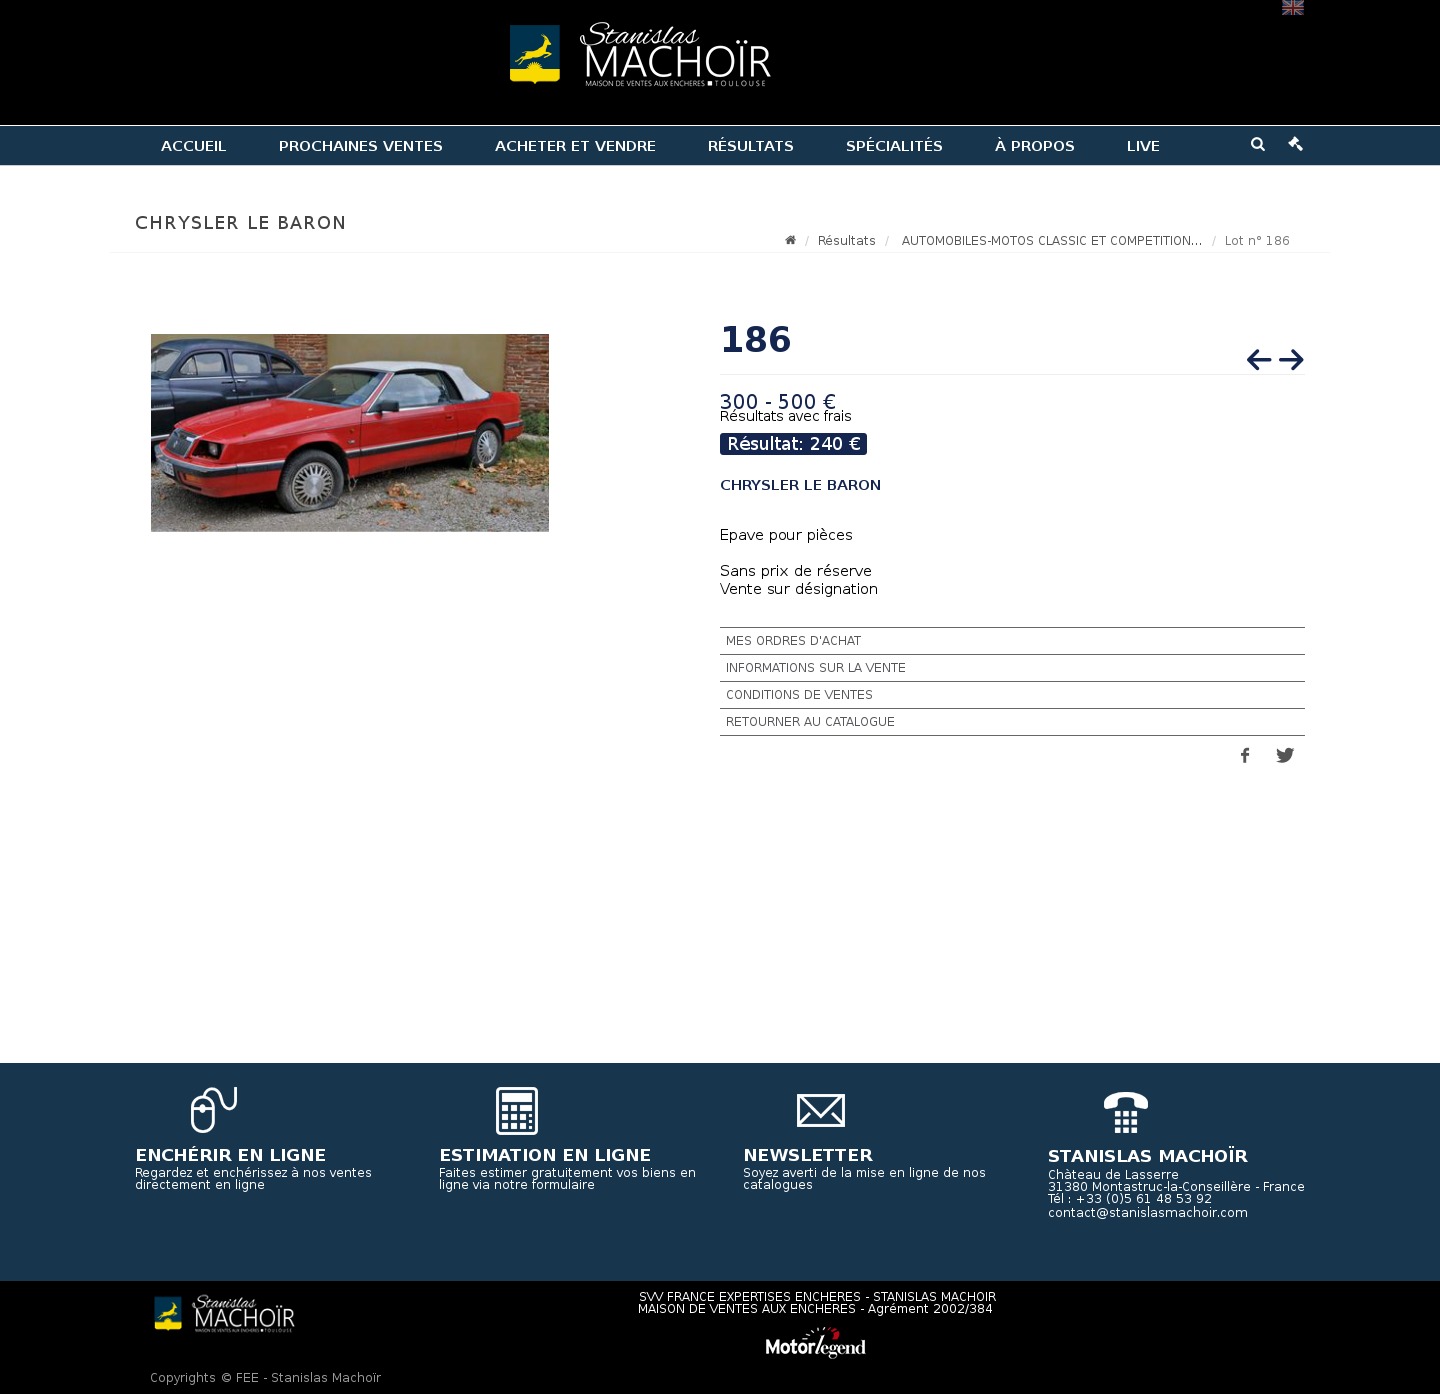The width and height of the screenshot is (1440, 1394).
Task: Click the lot number 186 heading
Action: point(756,340)
